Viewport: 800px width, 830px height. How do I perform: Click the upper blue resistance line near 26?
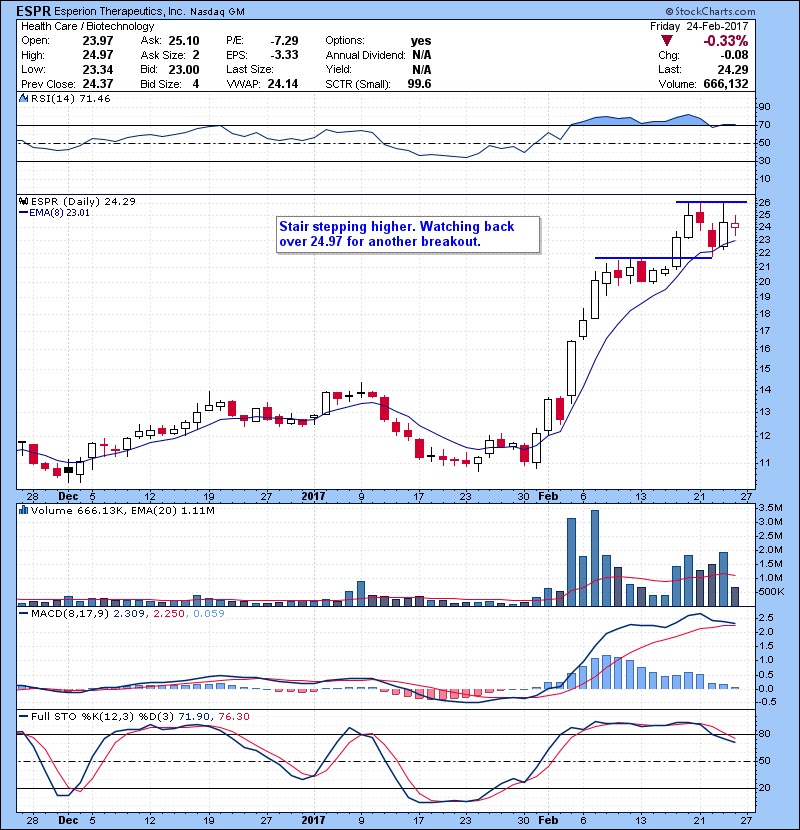click(x=711, y=202)
